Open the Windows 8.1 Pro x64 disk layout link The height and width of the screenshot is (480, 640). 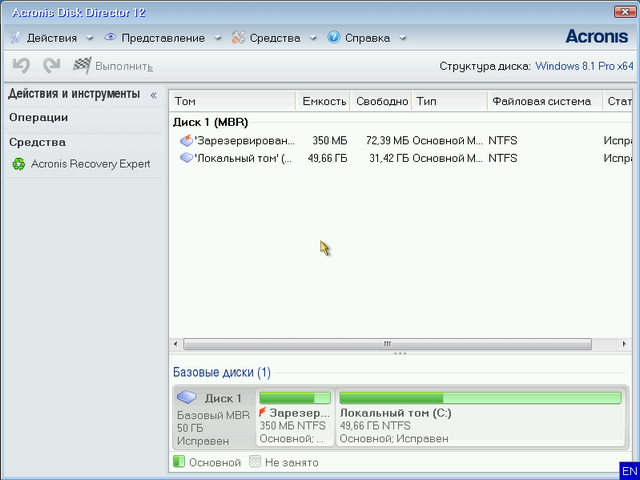[x=584, y=66]
